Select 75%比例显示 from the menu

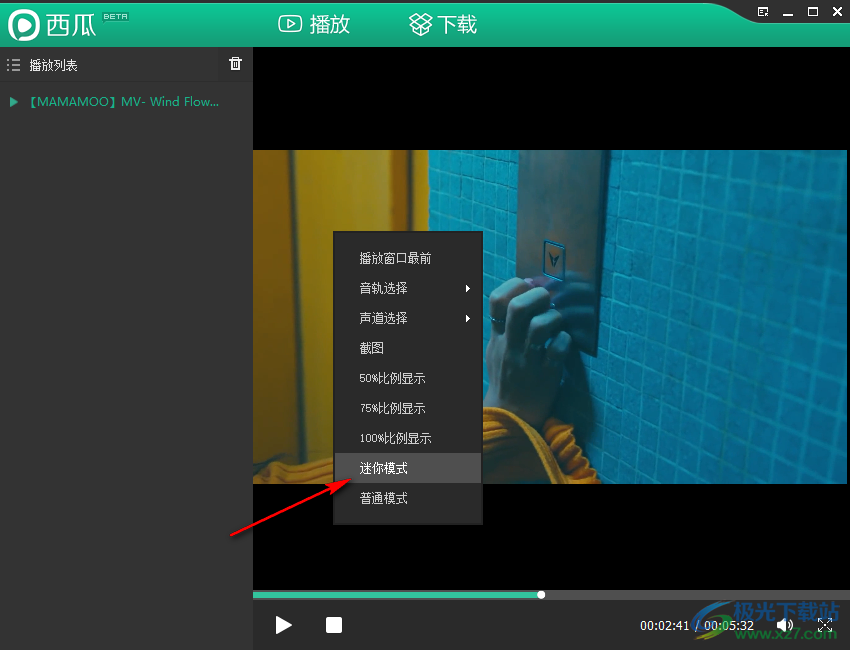coord(408,408)
